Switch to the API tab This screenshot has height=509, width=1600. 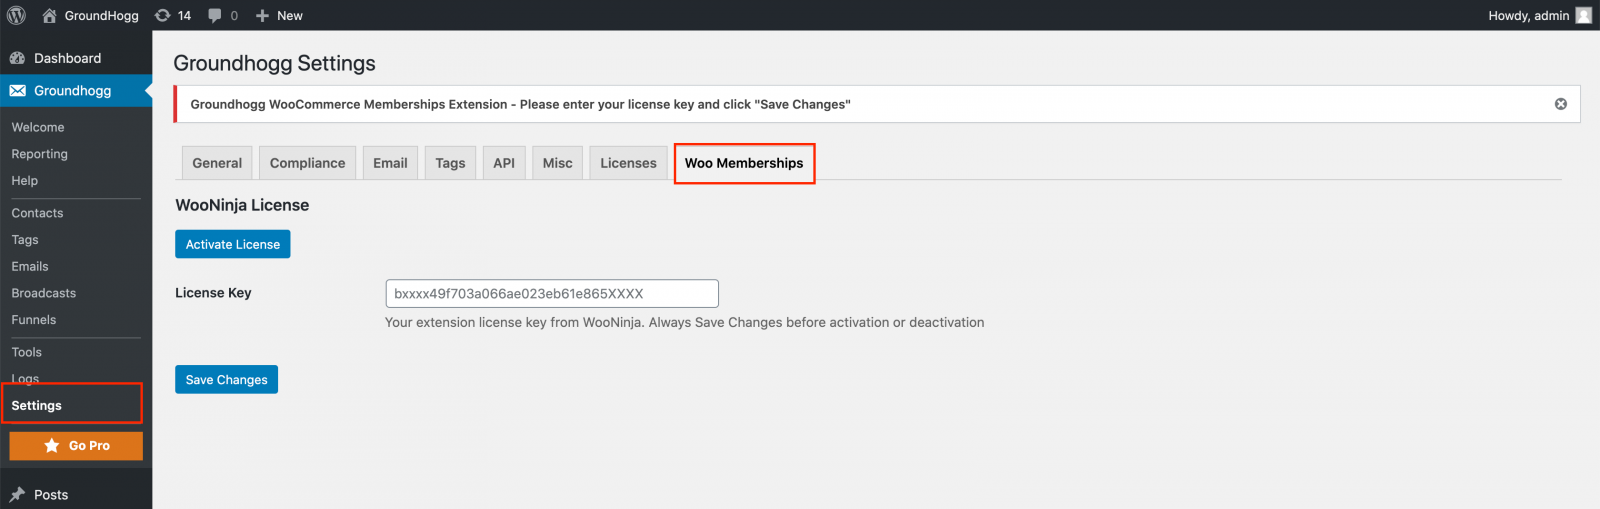(504, 163)
